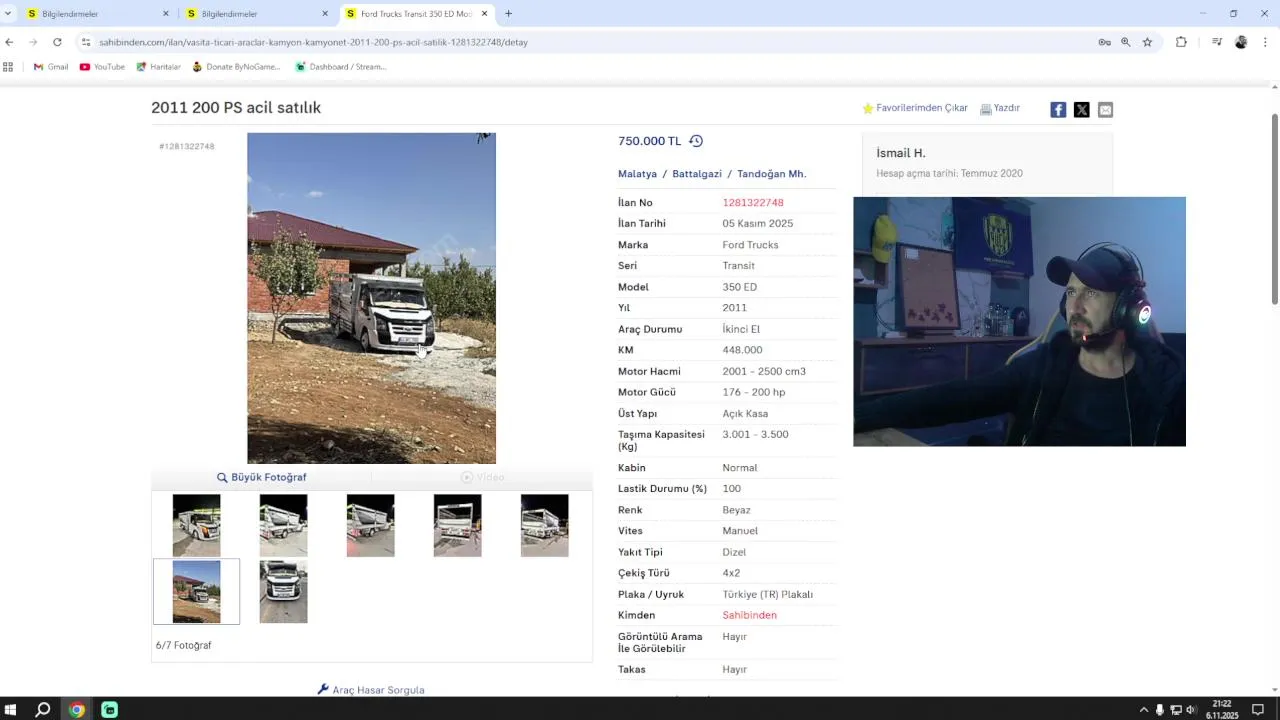Share the listing on X

pyautogui.click(x=1082, y=110)
